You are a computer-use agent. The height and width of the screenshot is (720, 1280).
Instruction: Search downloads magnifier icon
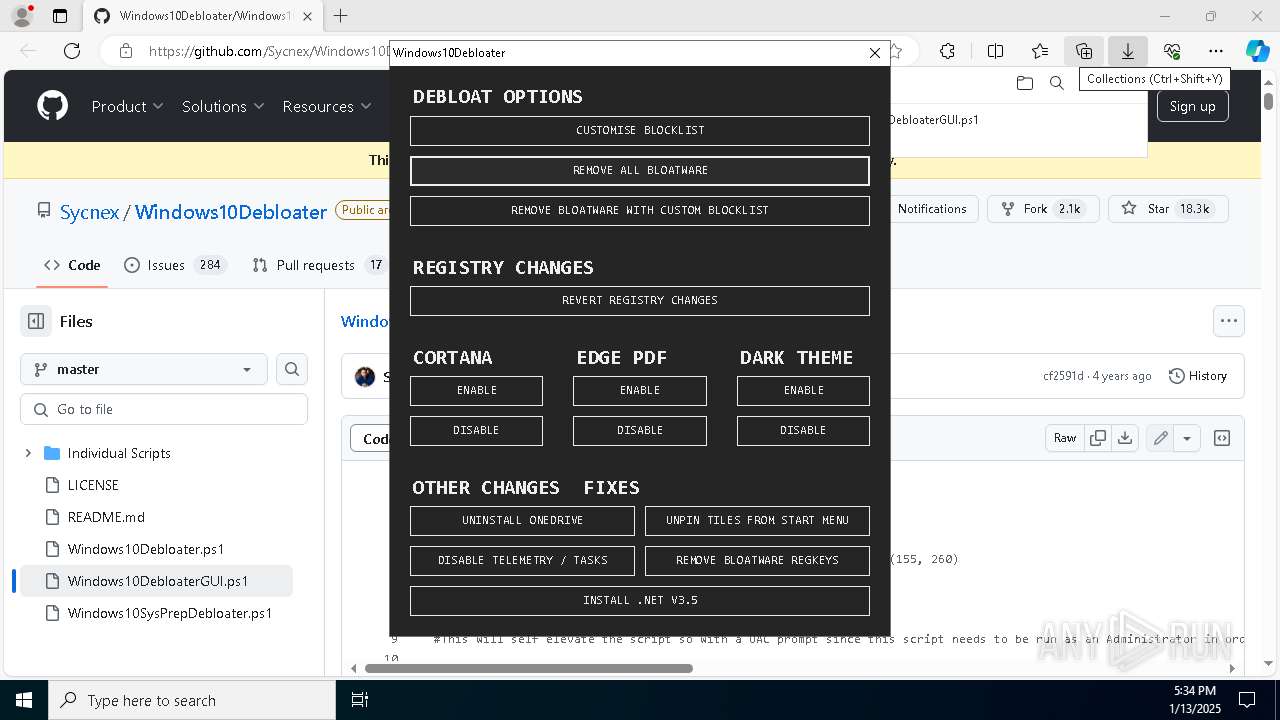(x=1057, y=83)
